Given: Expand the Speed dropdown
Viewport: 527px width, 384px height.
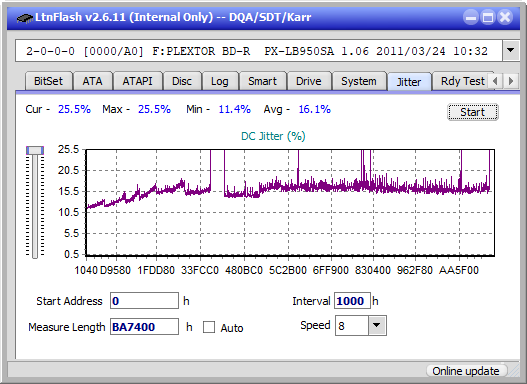Looking at the screenshot, I should (x=377, y=325).
